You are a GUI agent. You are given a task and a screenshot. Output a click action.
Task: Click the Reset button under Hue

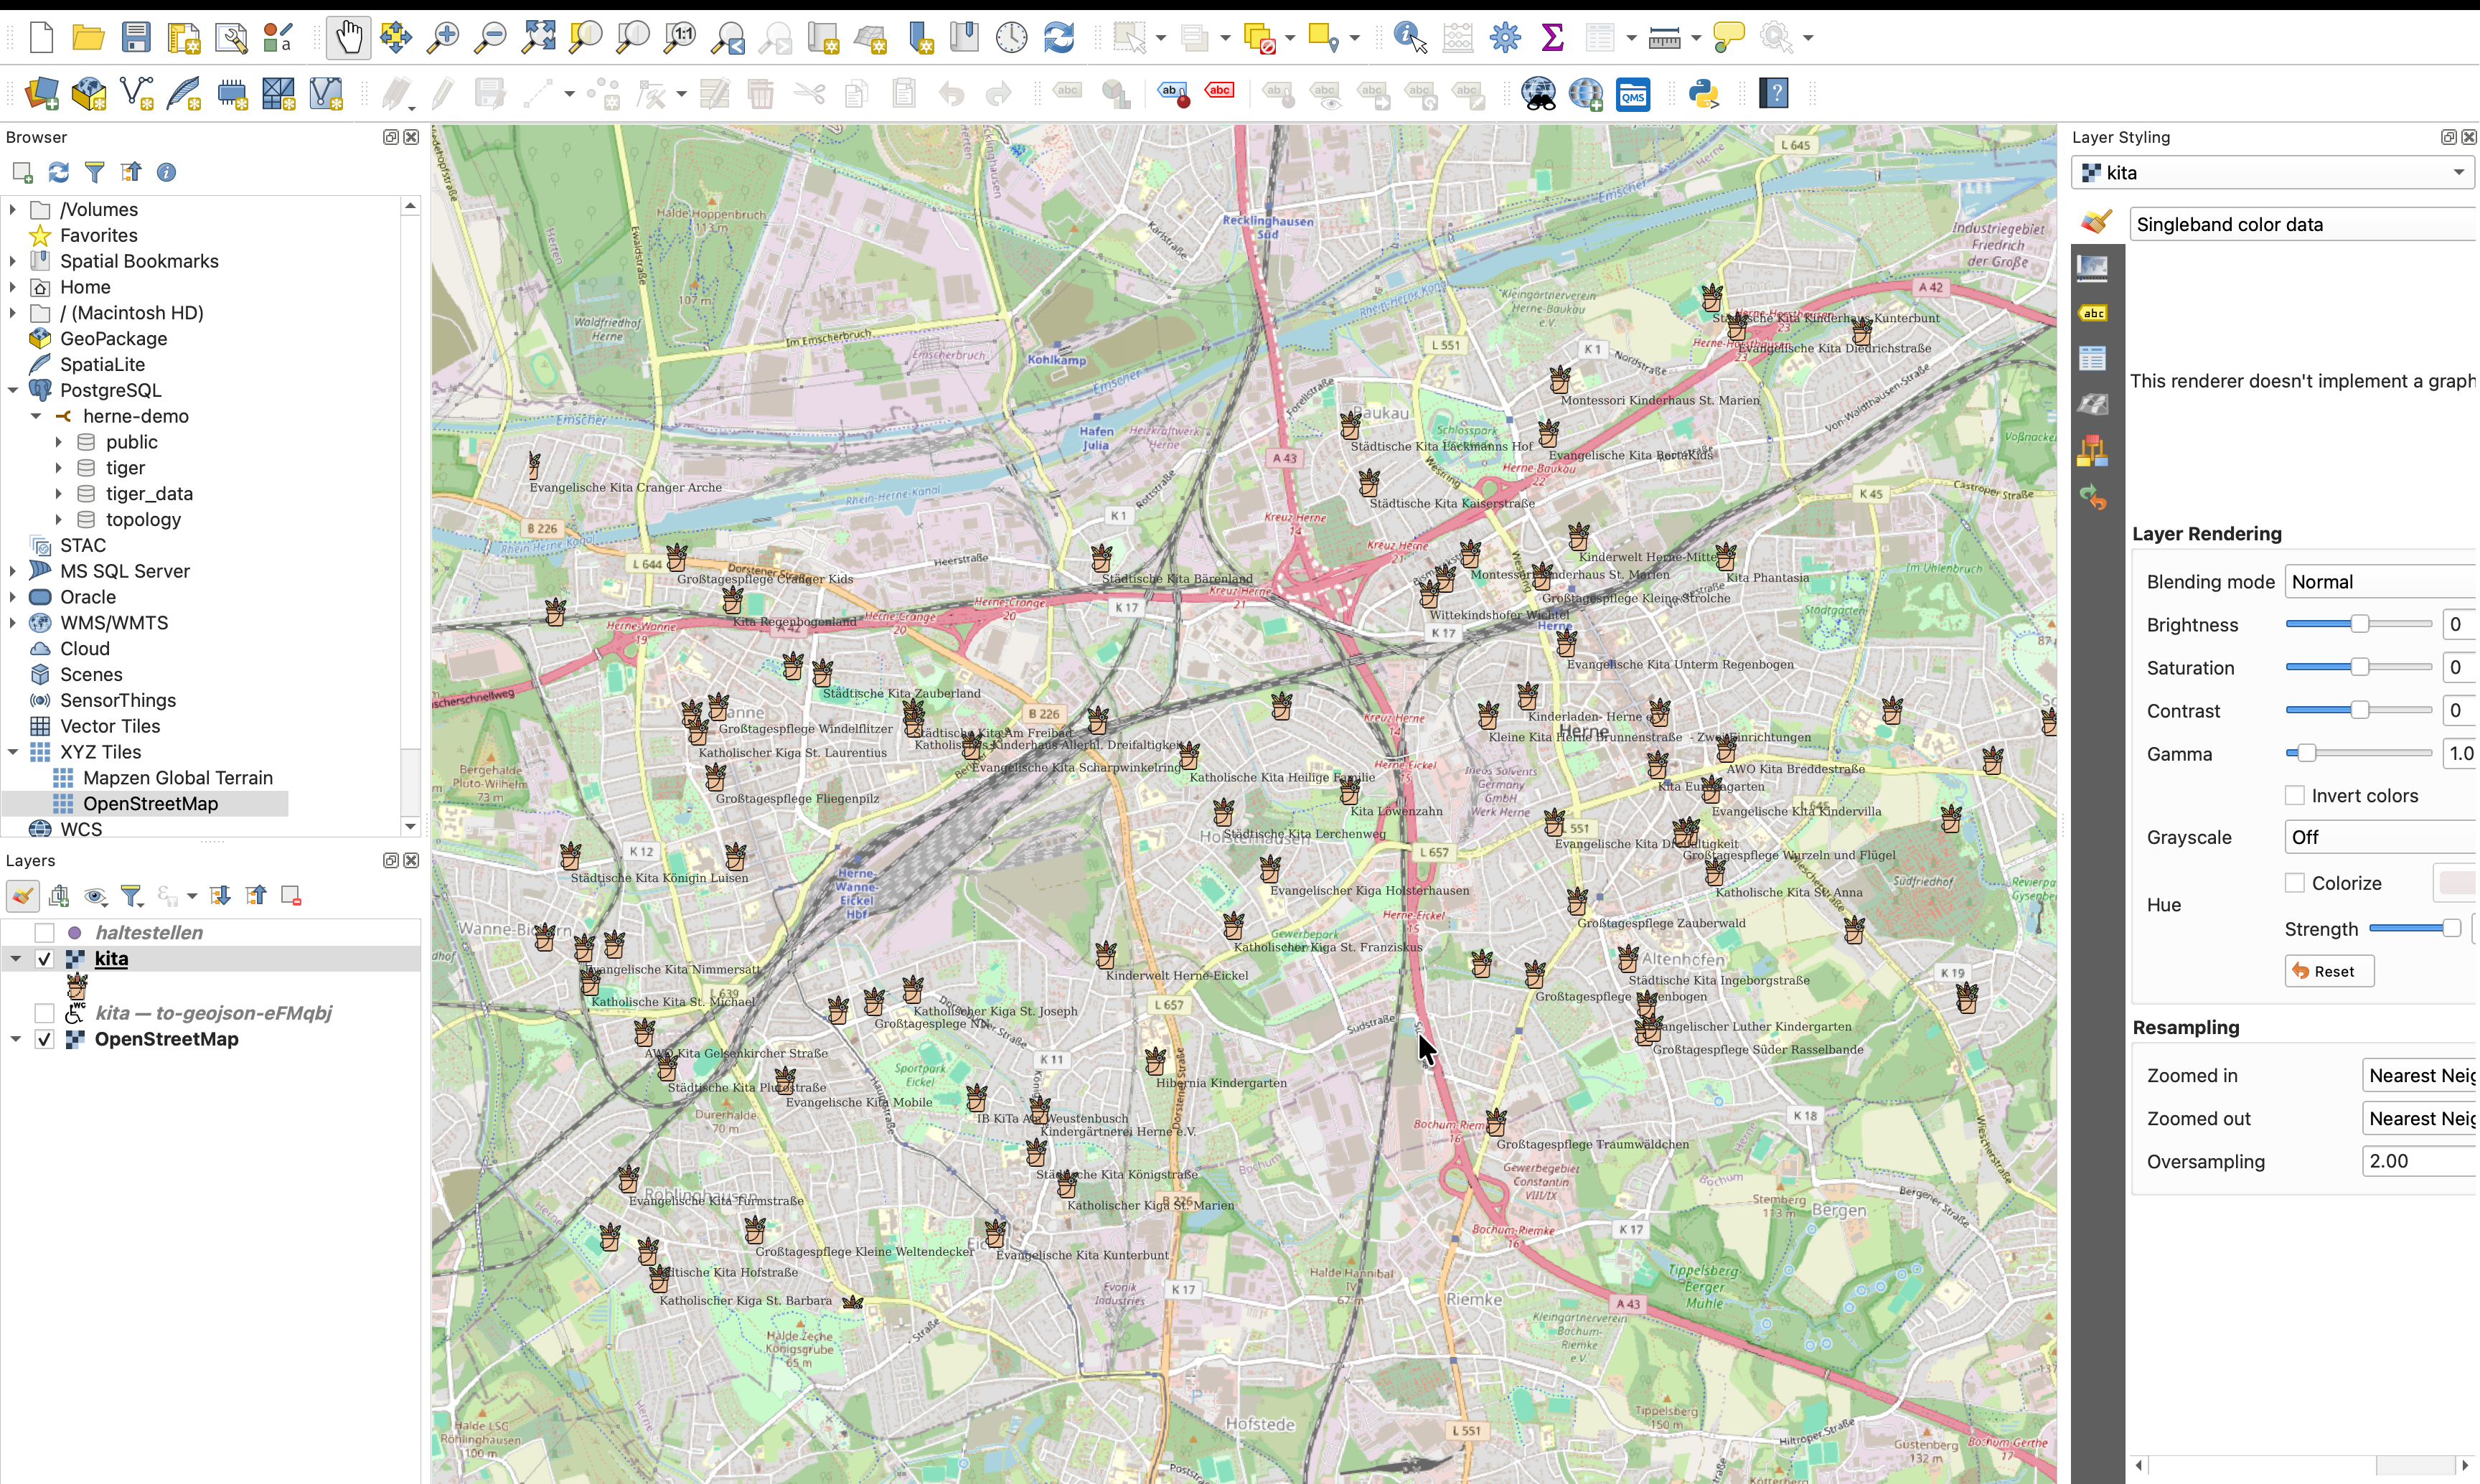click(2329, 971)
